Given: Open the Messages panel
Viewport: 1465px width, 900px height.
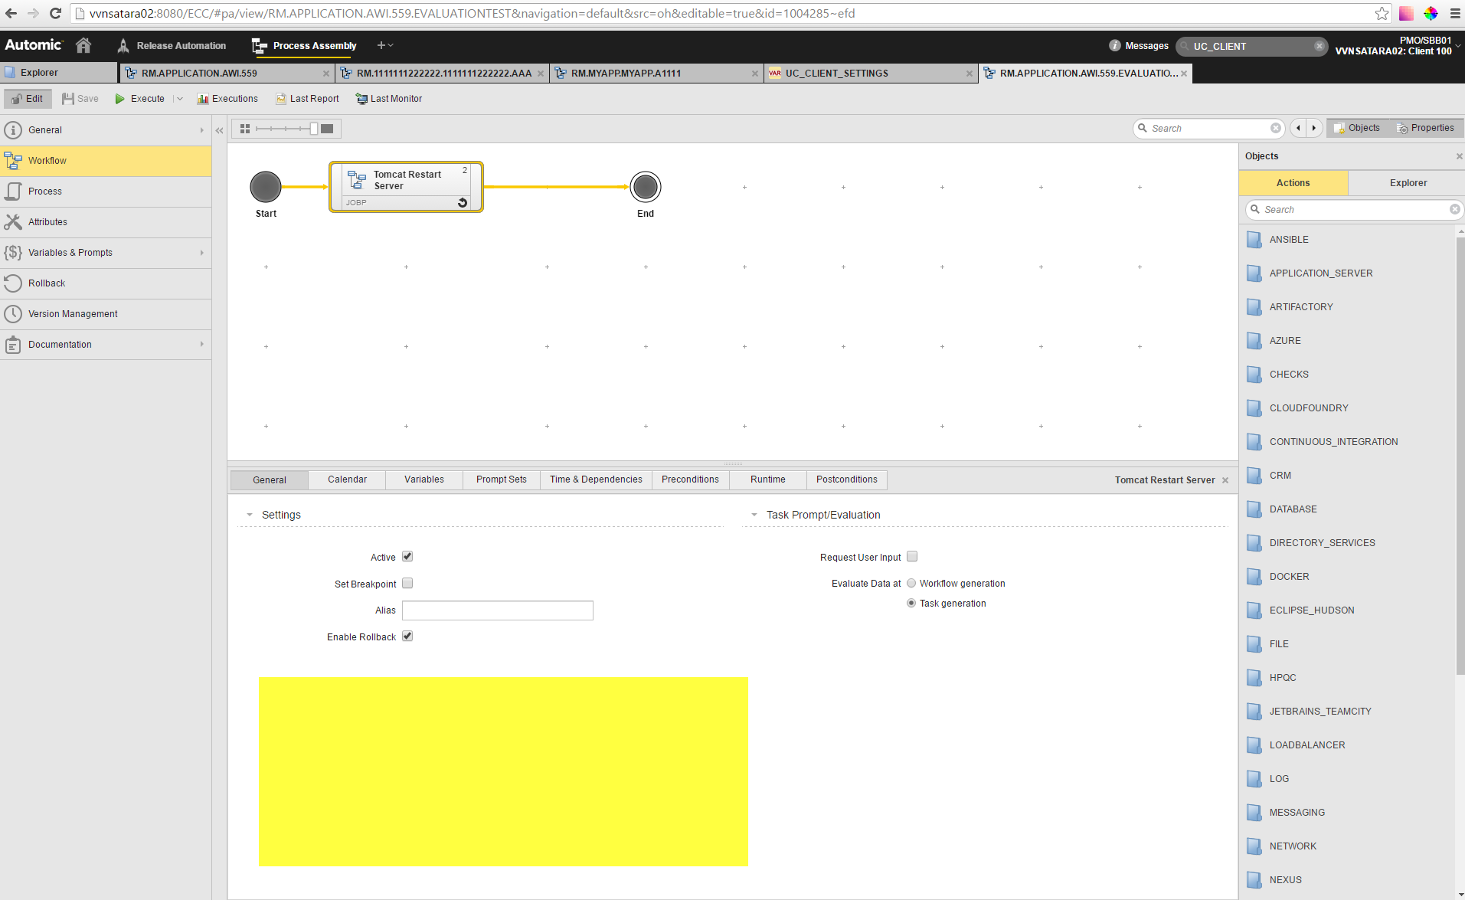Looking at the screenshot, I should click(x=1139, y=45).
